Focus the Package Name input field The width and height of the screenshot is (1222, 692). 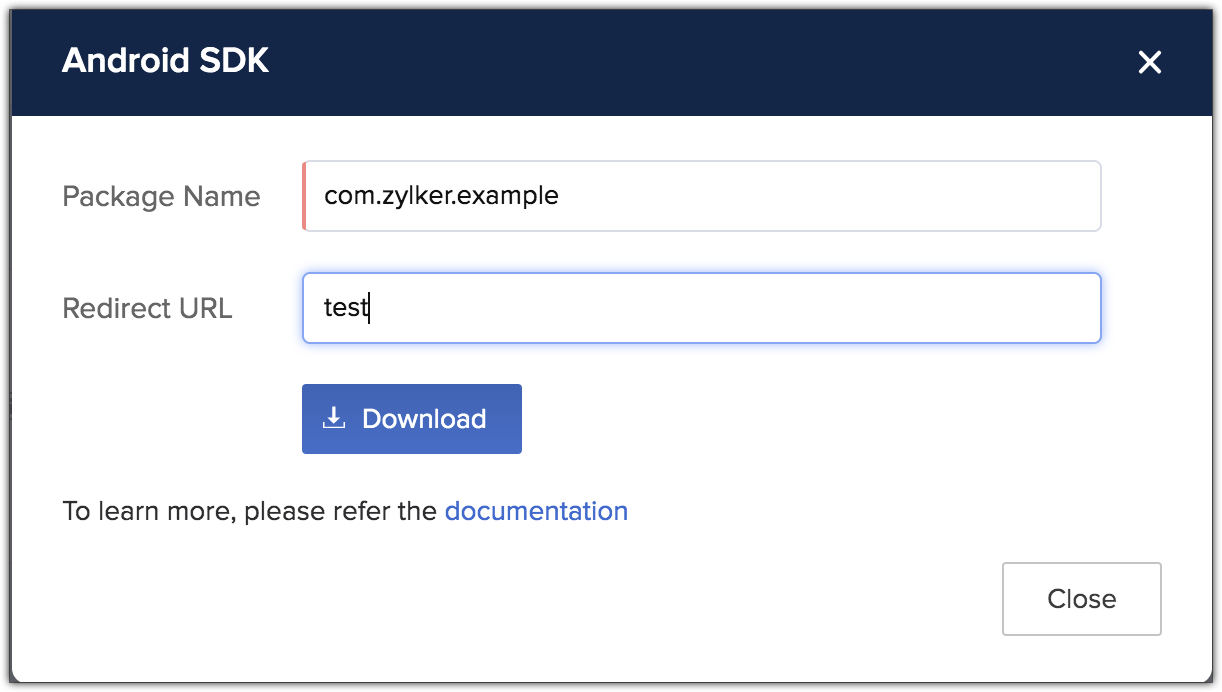[700, 196]
